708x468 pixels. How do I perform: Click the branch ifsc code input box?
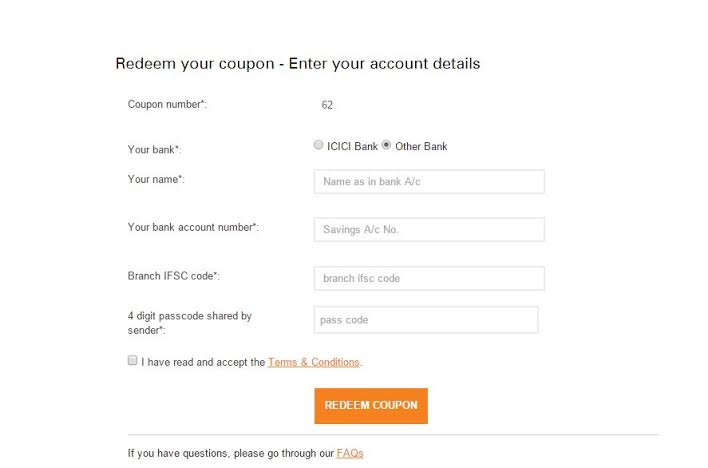click(x=429, y=278)
